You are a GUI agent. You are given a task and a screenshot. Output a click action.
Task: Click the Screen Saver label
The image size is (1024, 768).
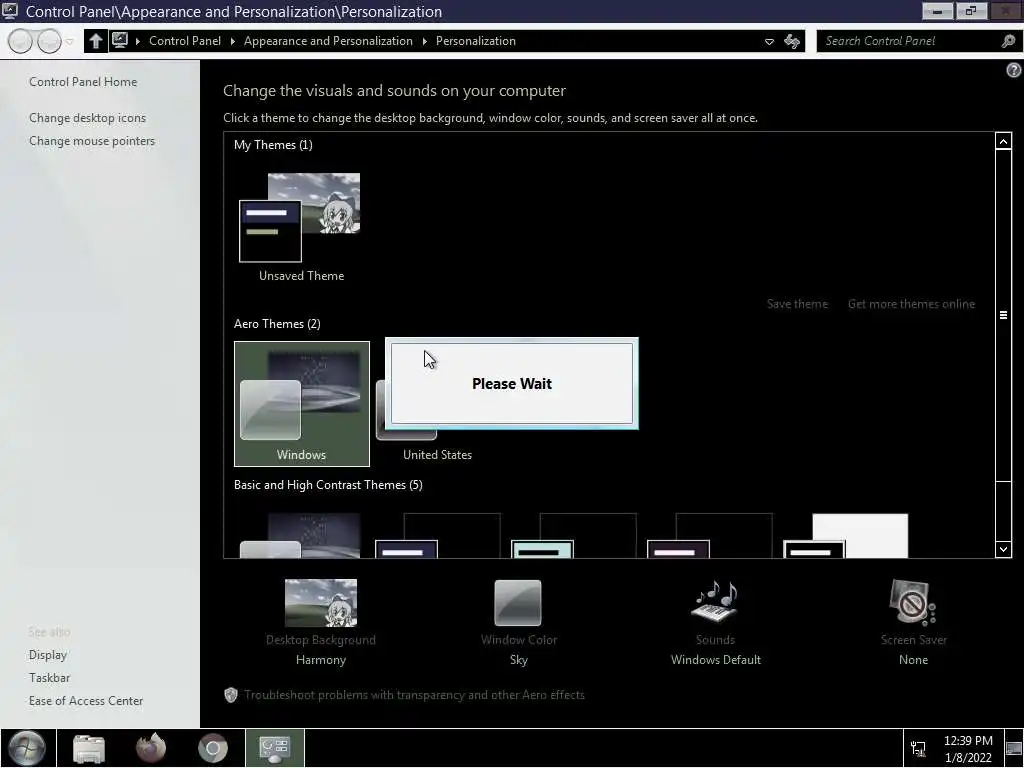tap(913, 640)
